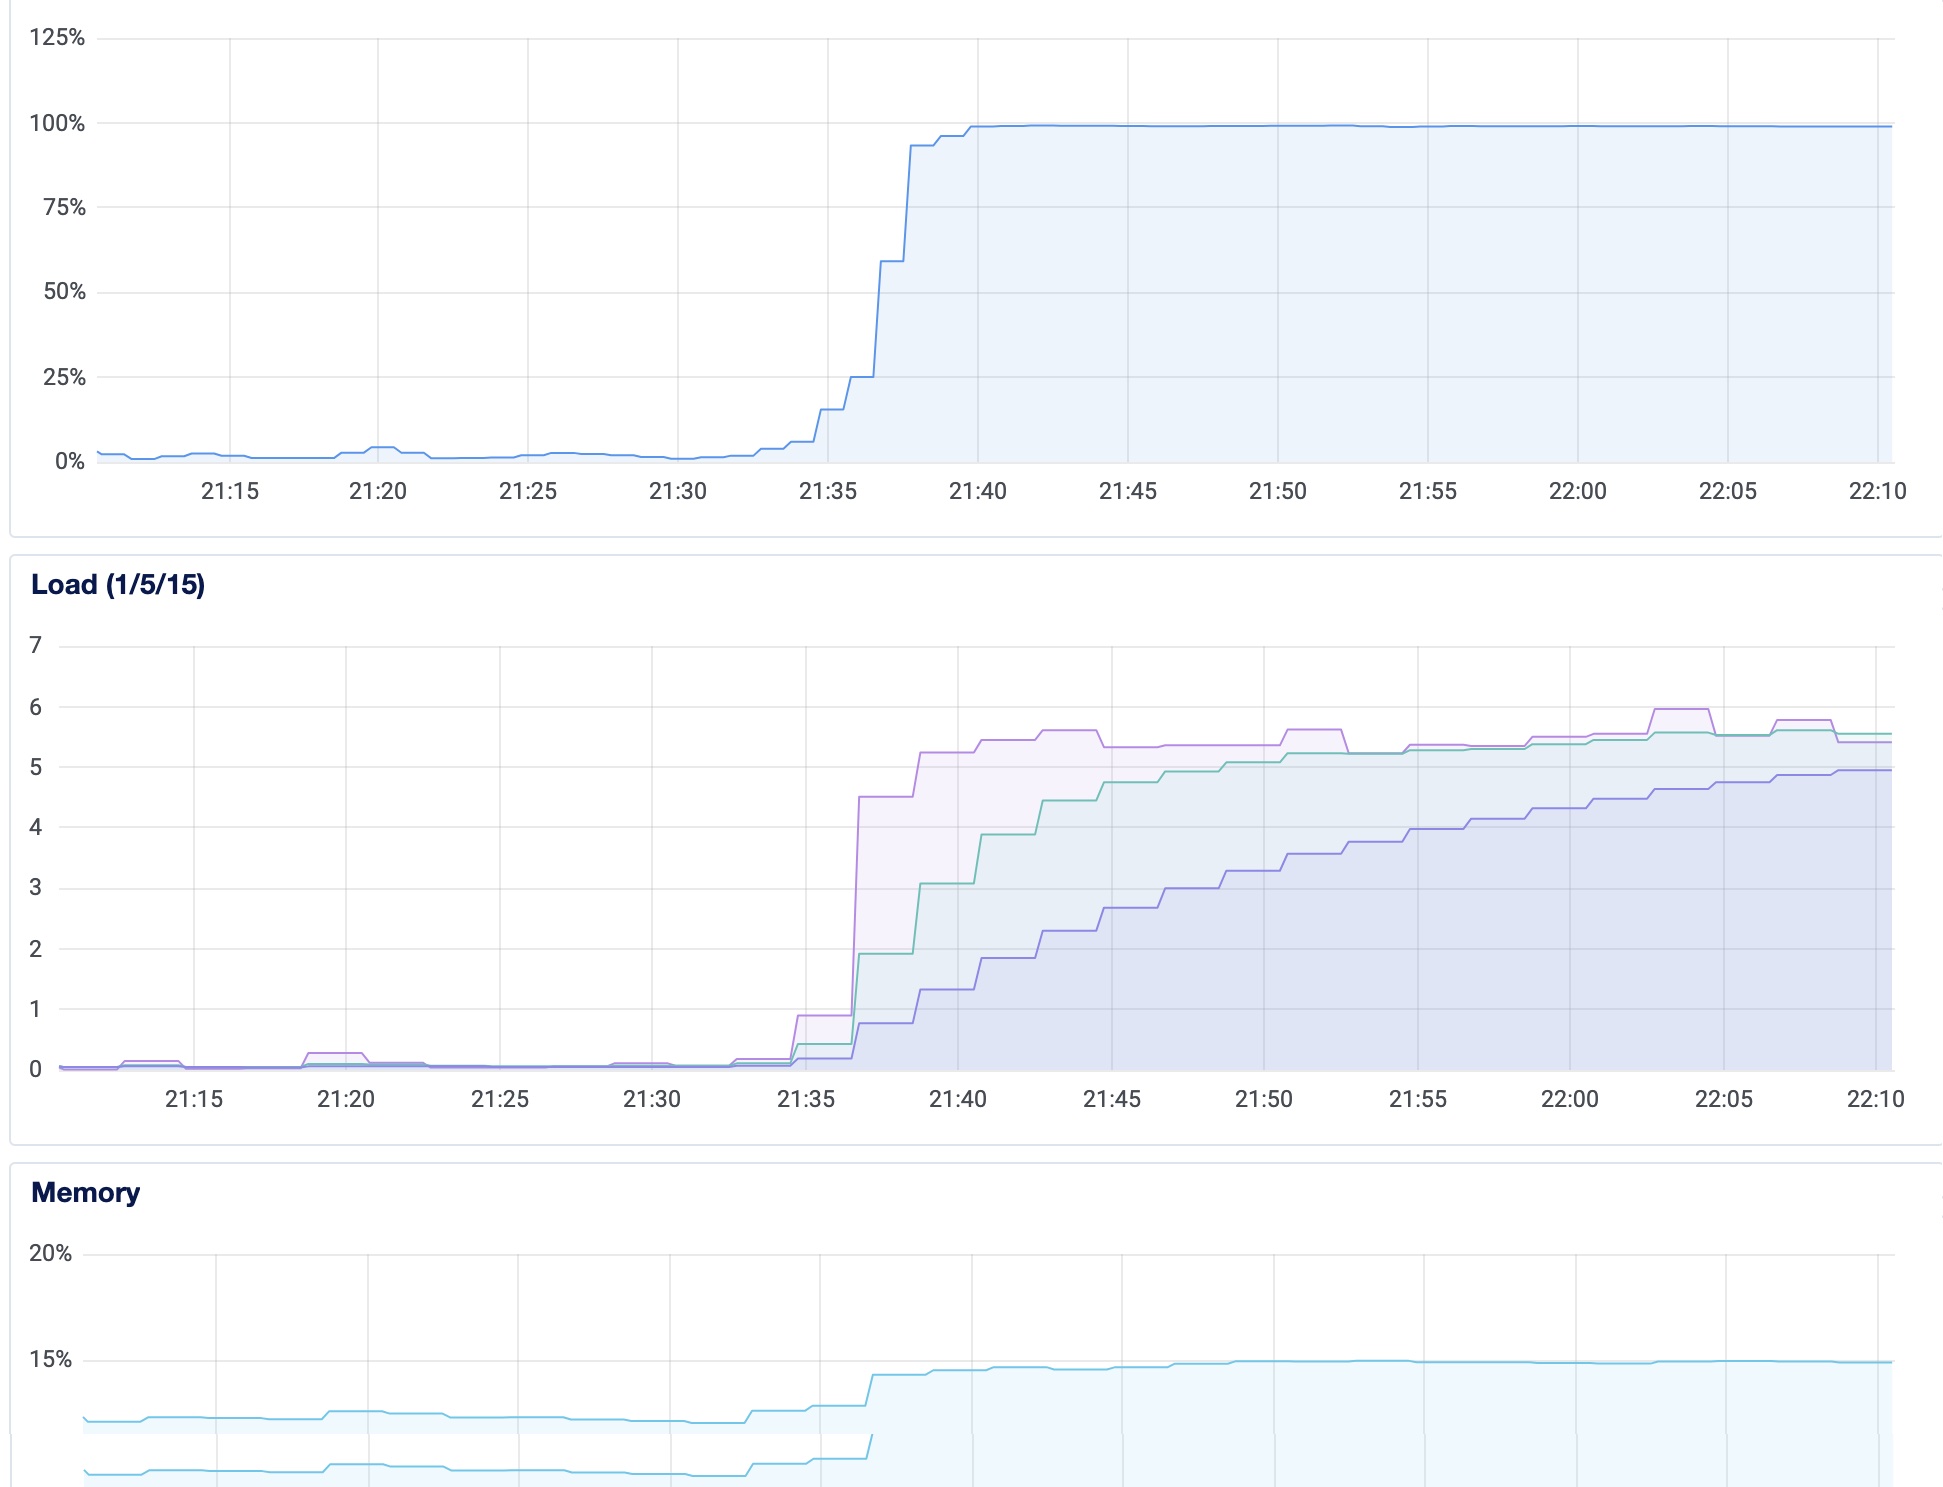This screenshot has width=1943, height=1487.
Task: Click 21:20 label on the Load chart axis
Action: point(345,1099)
